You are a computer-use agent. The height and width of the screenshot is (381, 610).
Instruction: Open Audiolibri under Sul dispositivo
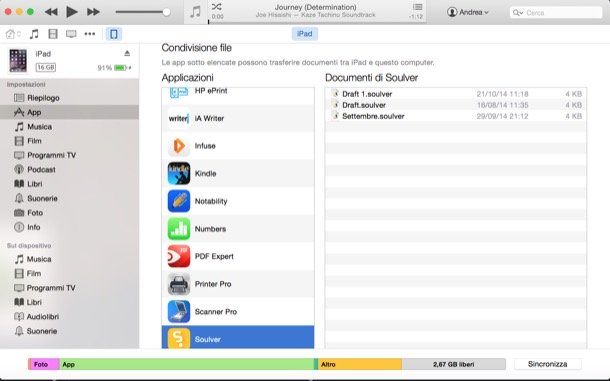(69, 317)
